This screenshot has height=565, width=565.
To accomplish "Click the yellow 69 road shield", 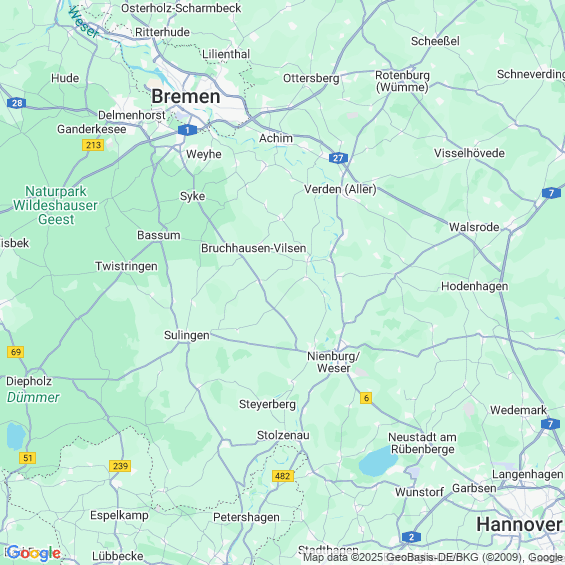I will pos(15,352).
